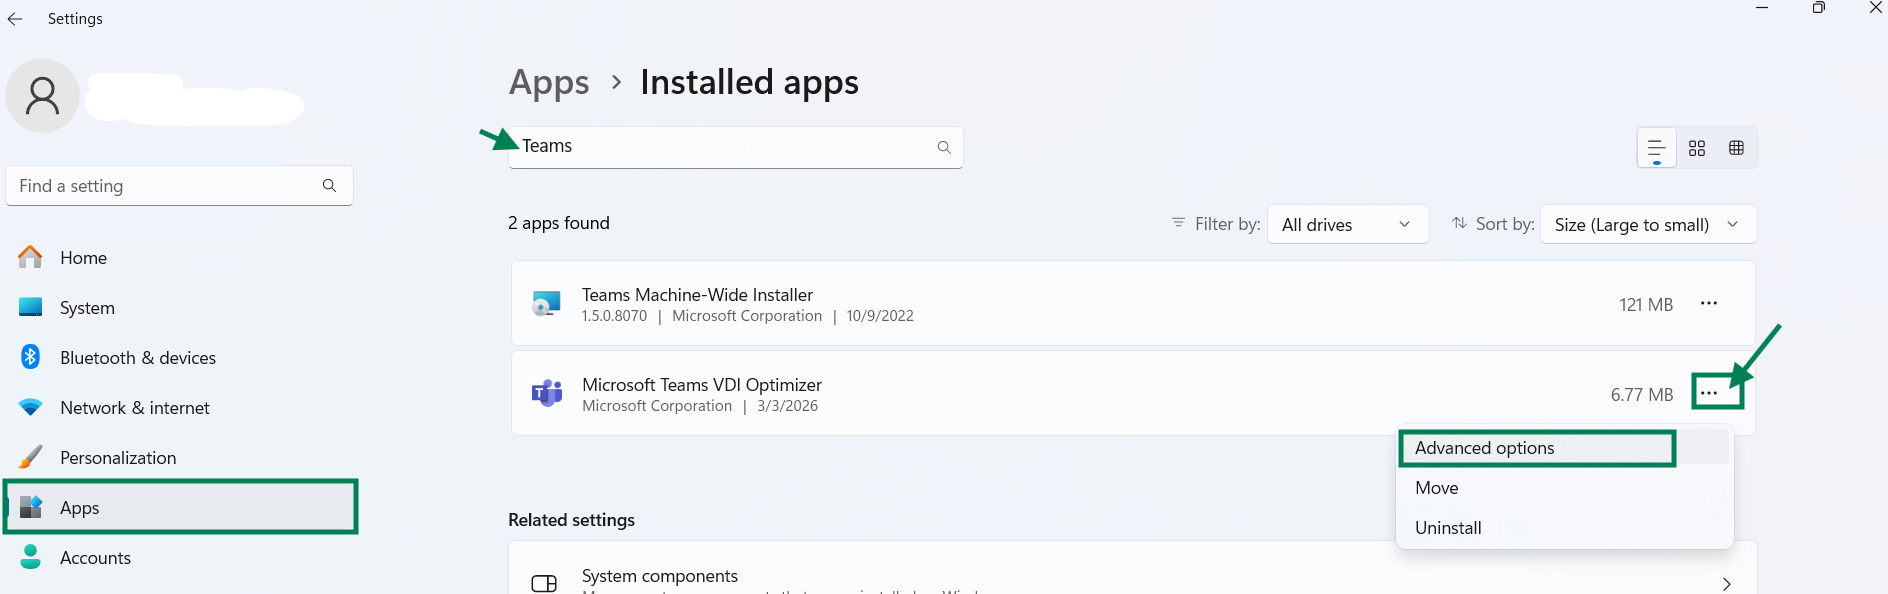Click the System monitor icon
Viewport: 1888px width, 594px height.
point(31,307)
